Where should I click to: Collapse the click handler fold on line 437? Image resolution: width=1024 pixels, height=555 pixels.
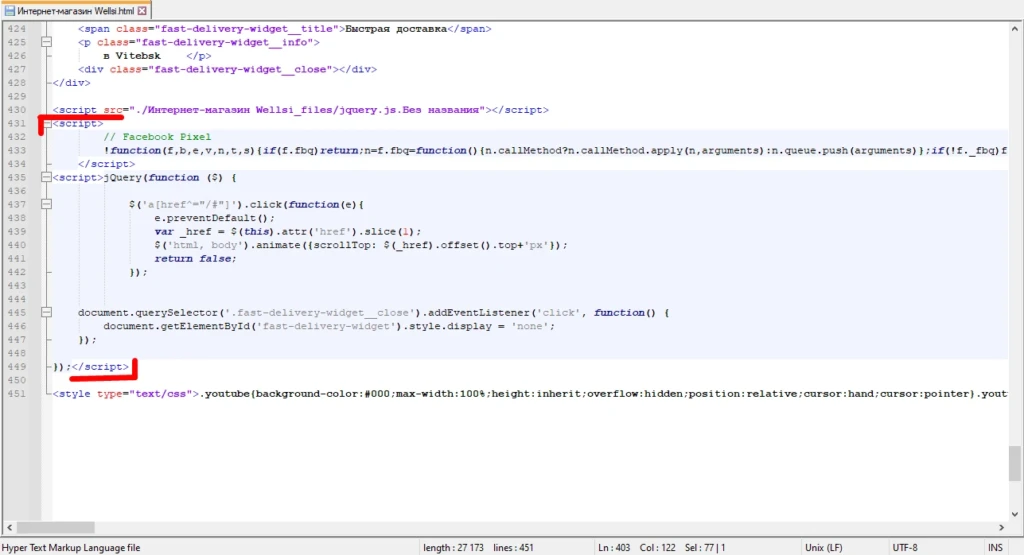[46, 204]
